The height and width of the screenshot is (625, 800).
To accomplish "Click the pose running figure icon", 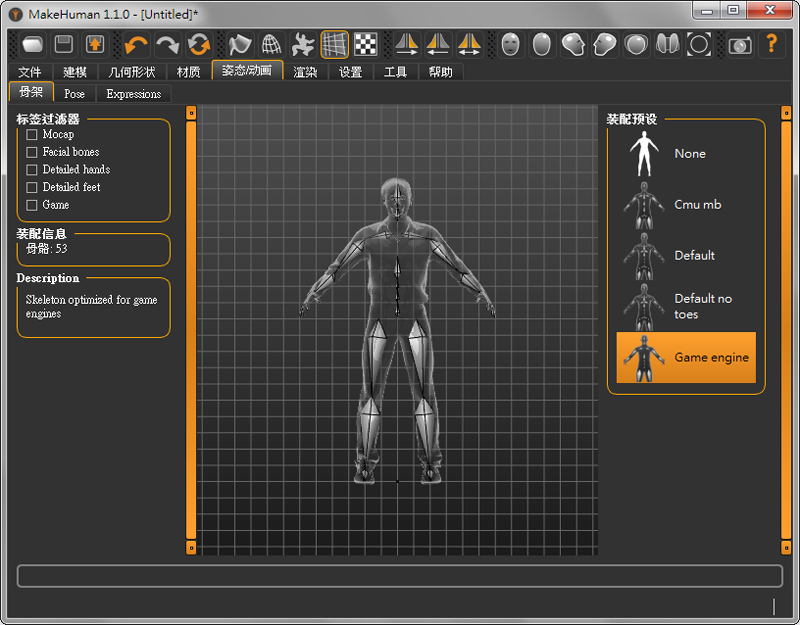I will tap(303, 44).
